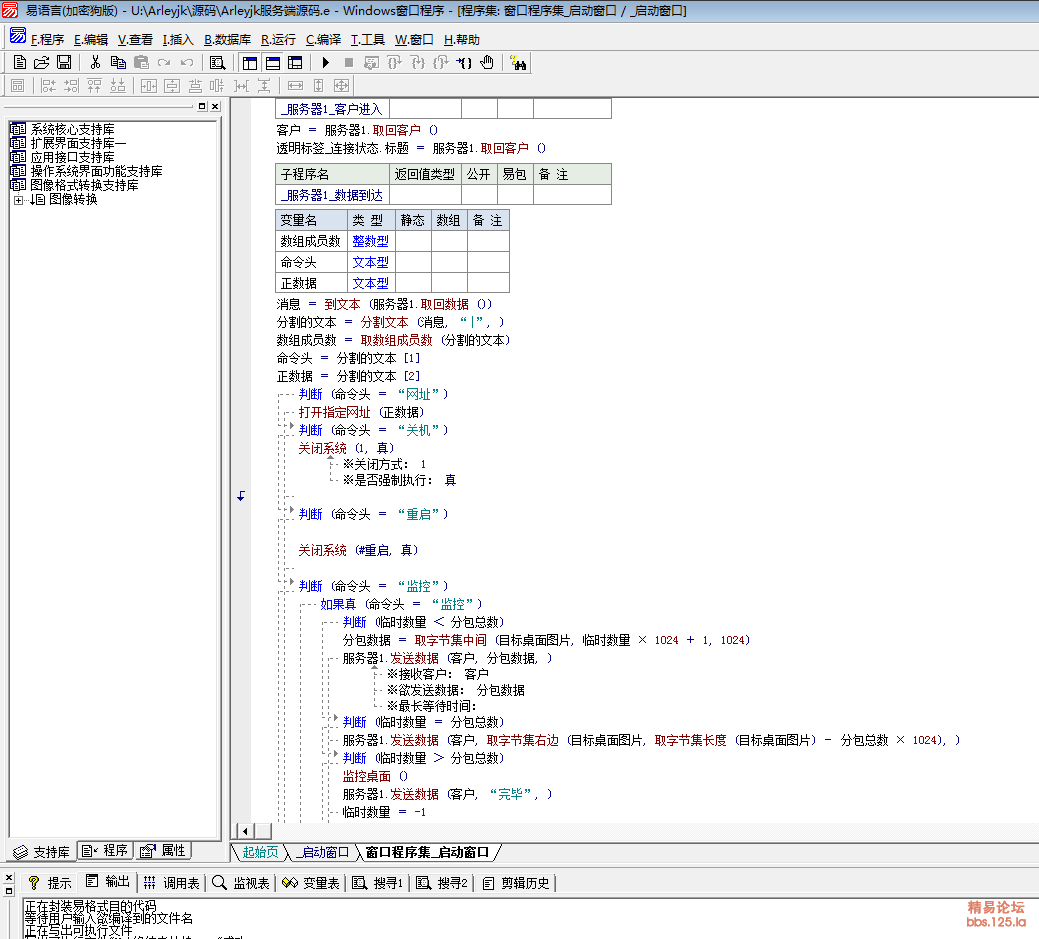Toggle the second panel layout button
The height and width of the screenshot is (939, 1039).
pyautogui.click(x=272, y=63)
